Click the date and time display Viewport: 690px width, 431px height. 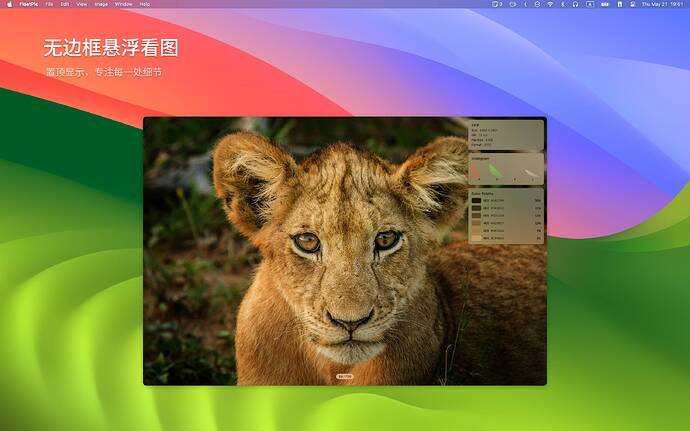[662, 4]
